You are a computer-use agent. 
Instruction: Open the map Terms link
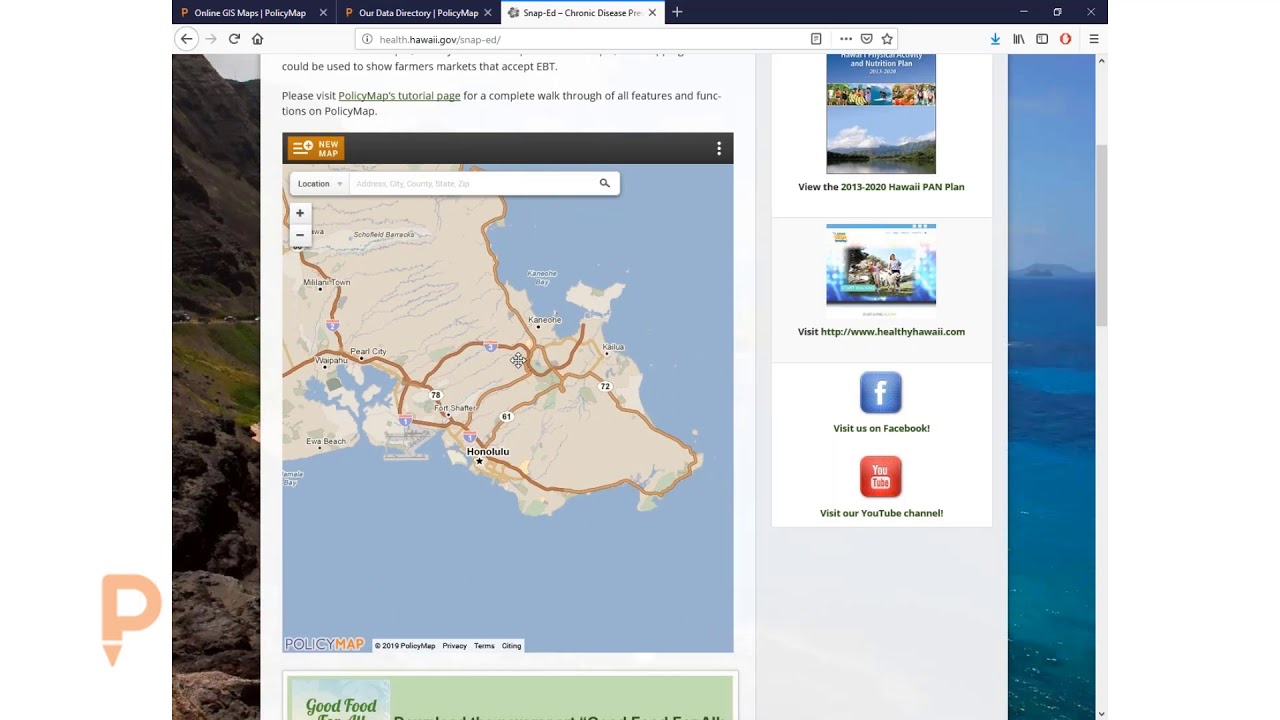click(484, 646)
